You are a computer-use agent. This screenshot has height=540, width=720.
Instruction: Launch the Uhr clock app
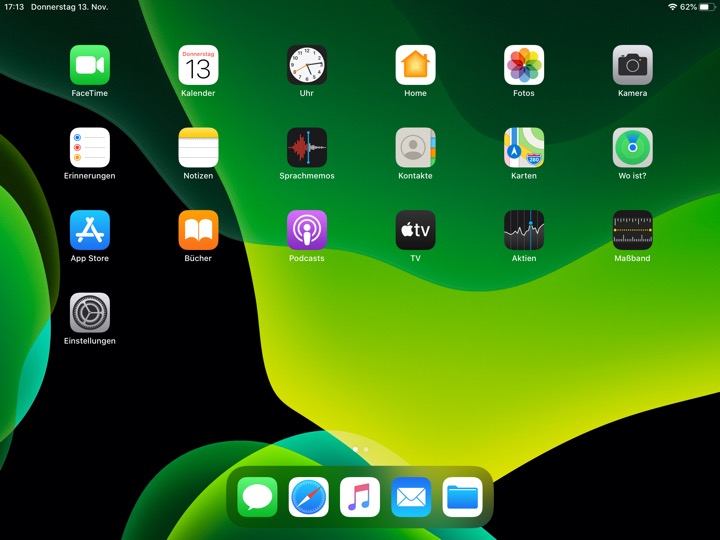tap(307, 65)
